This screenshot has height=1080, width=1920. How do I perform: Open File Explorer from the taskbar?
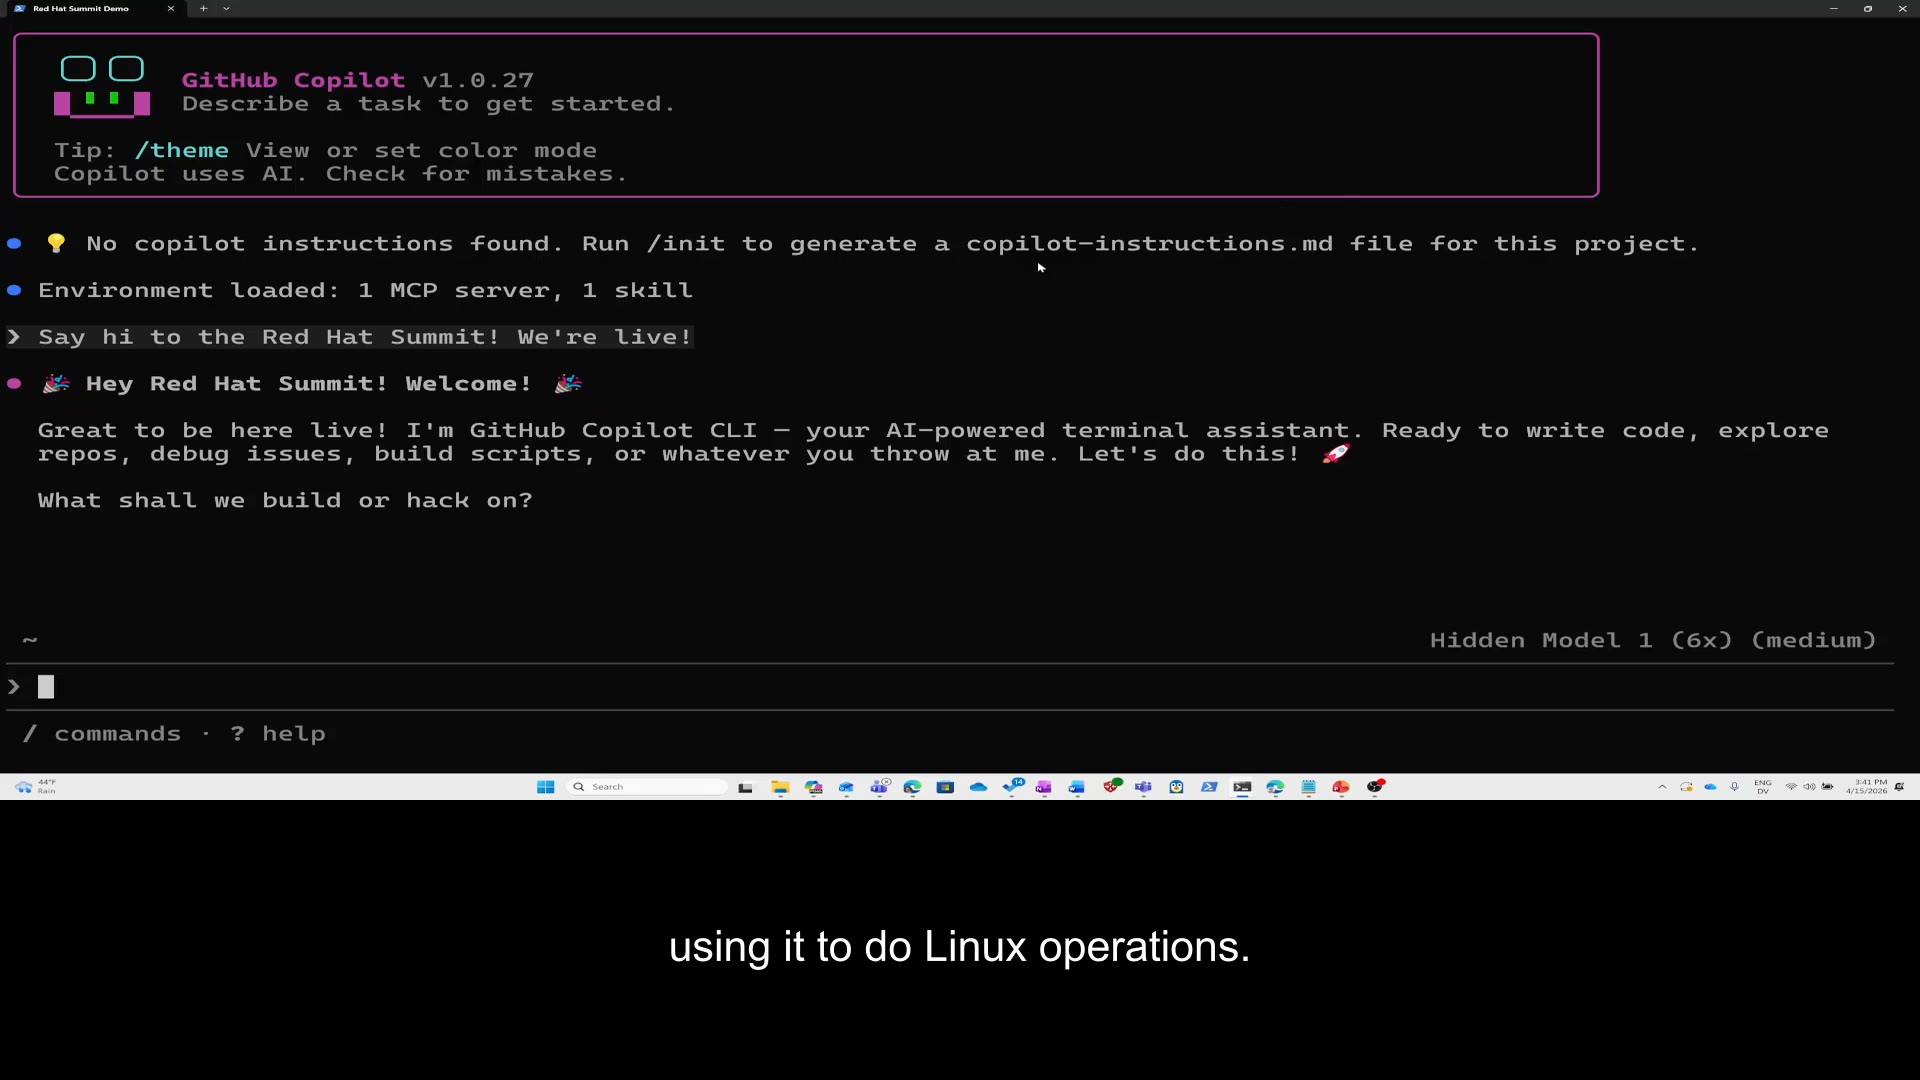click(780, 787)
